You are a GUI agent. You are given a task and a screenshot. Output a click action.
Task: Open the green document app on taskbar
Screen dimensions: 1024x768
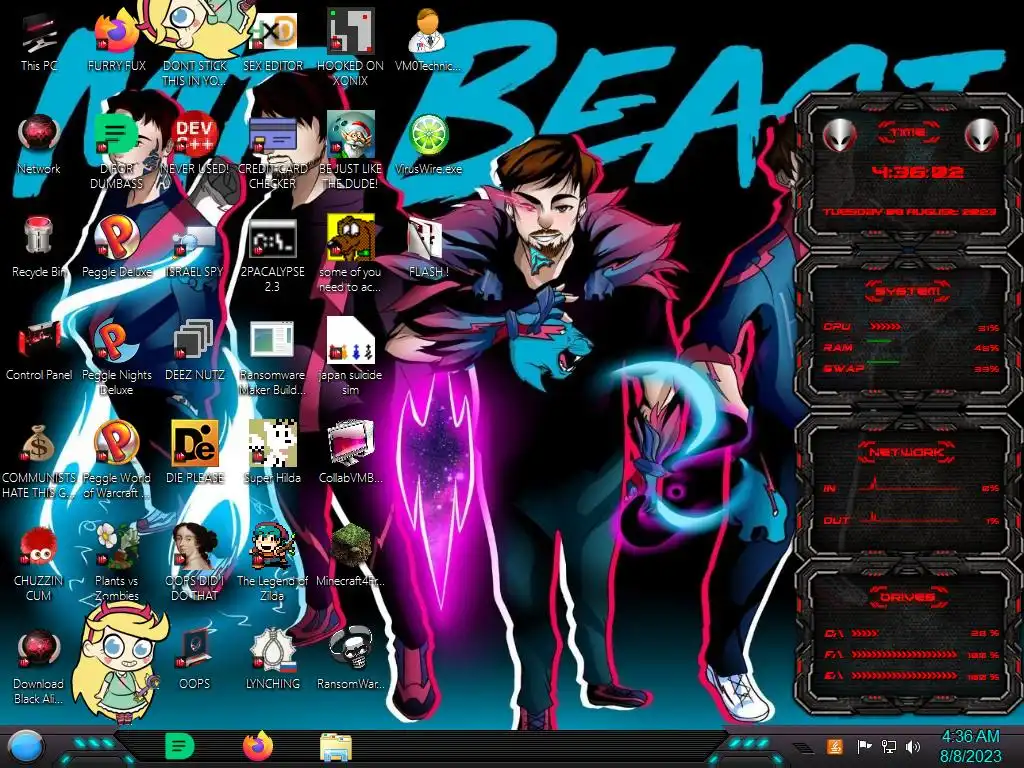click(x=180, y=747)
